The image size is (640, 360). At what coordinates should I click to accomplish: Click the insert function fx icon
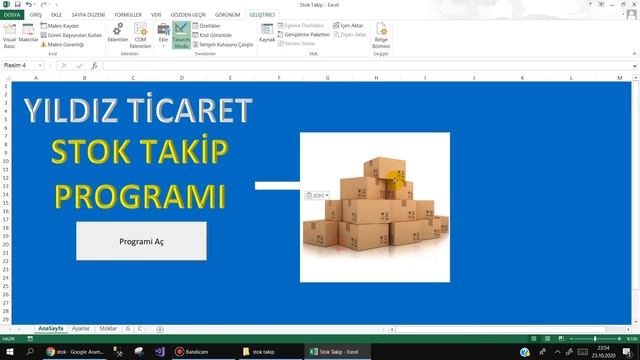[94, 65]
